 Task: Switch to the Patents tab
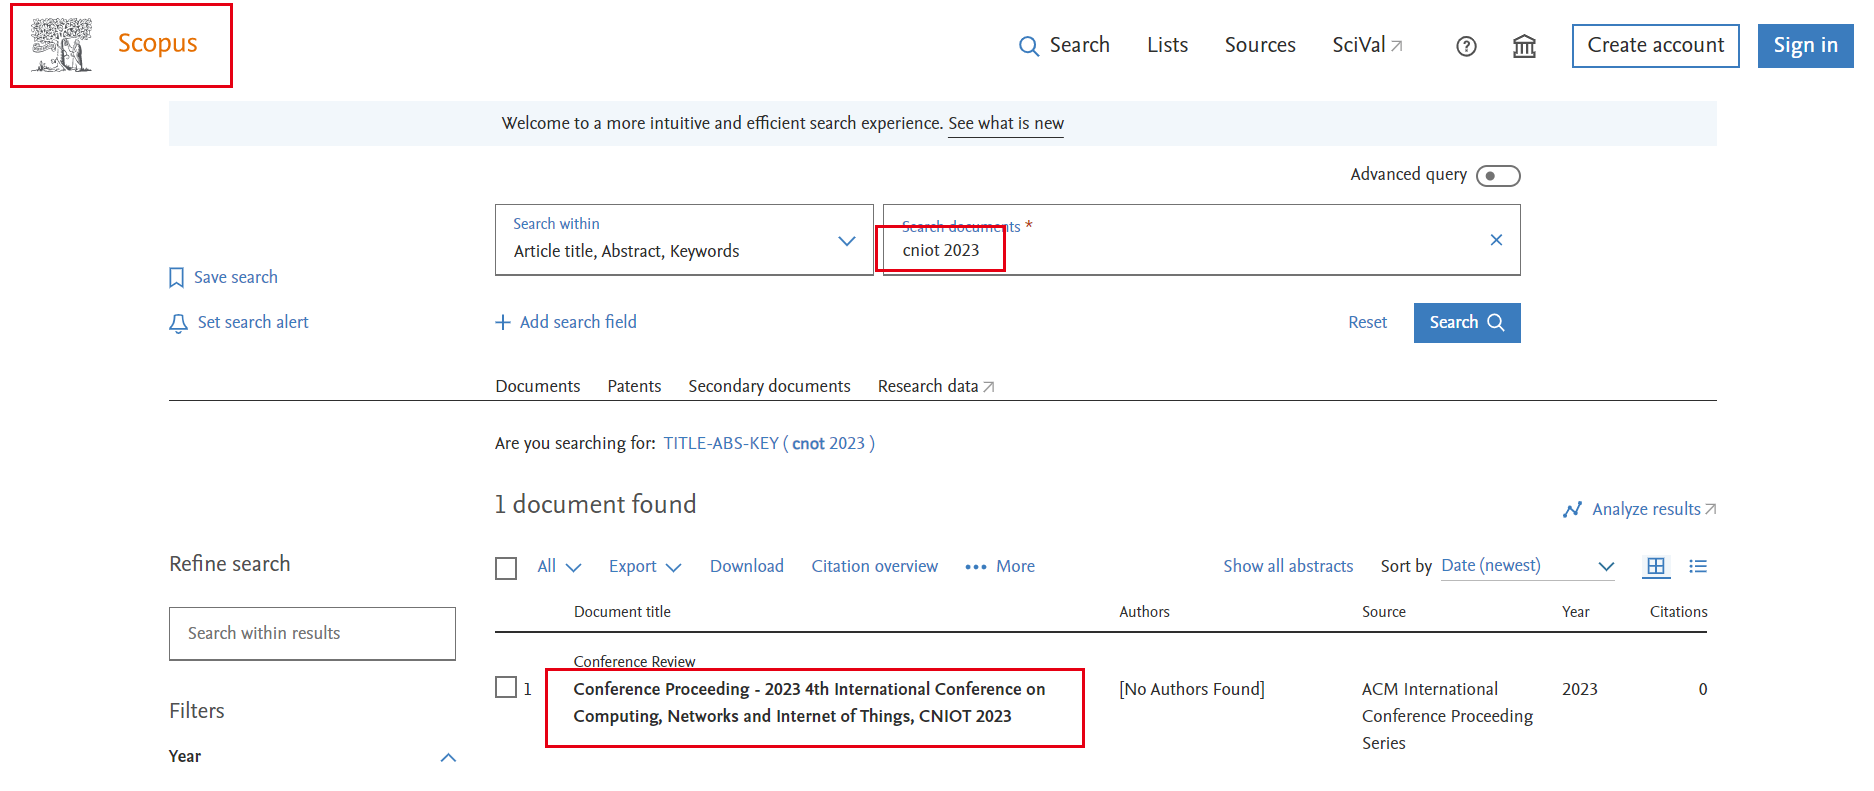click(634, 386)
